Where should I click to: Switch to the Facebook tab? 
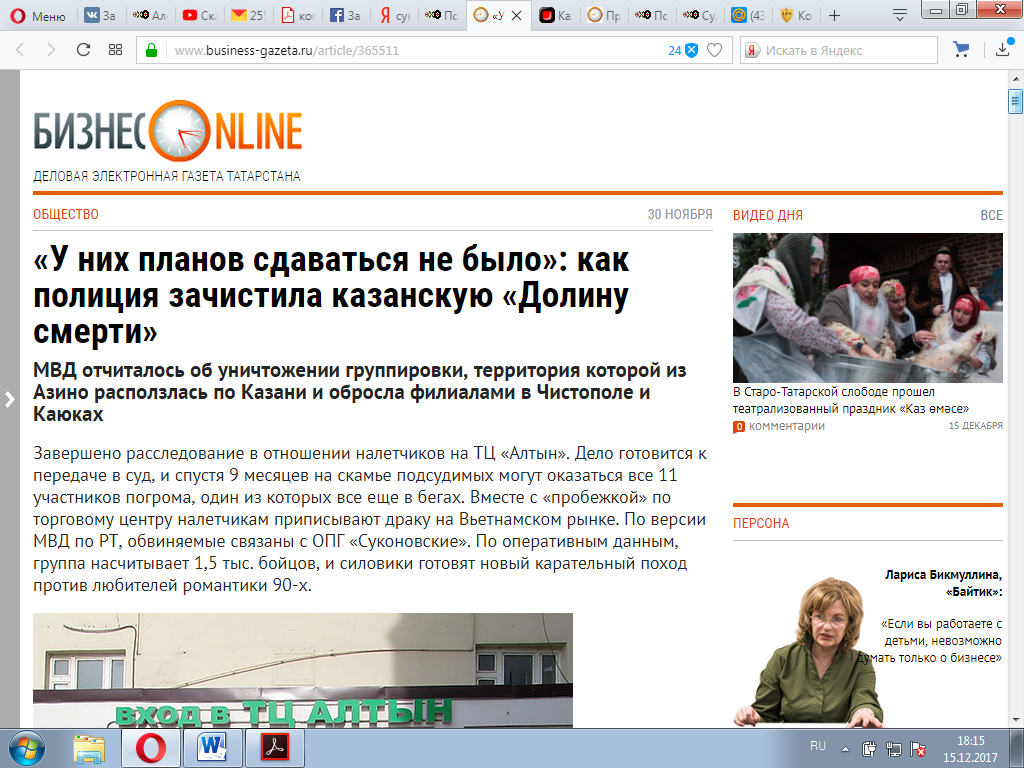tap(344, 16)
